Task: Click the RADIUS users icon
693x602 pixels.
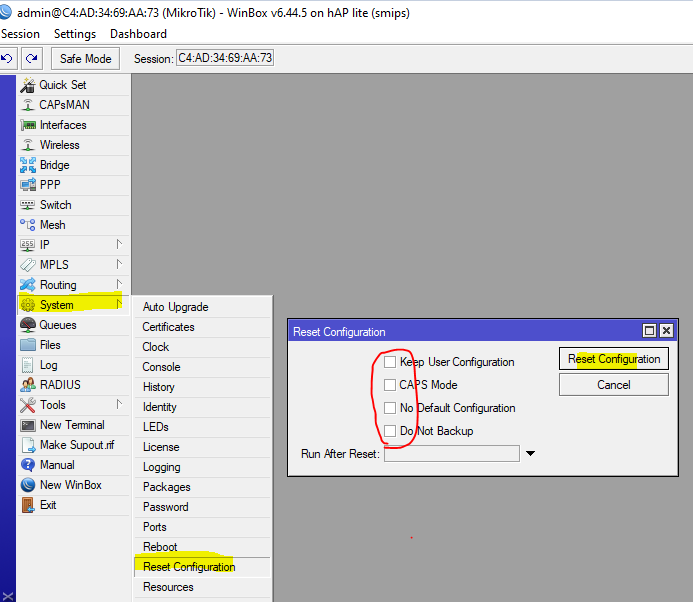Action: pyautogui.click(x=27, y=385)
